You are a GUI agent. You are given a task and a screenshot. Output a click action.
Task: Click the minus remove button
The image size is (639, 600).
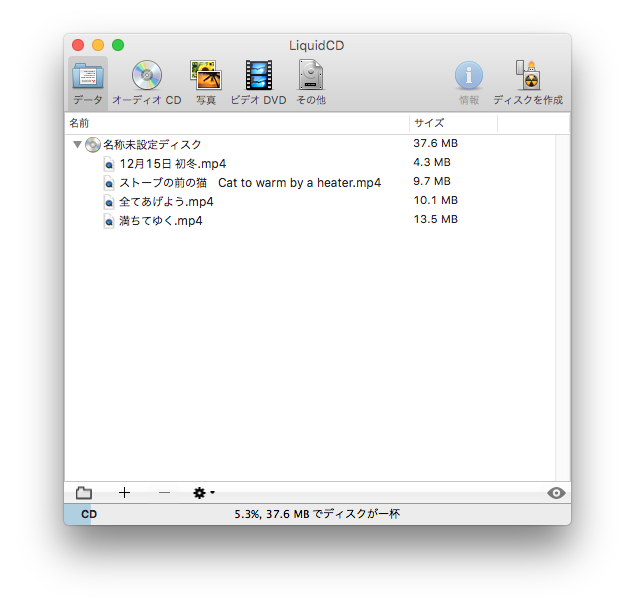164,493
